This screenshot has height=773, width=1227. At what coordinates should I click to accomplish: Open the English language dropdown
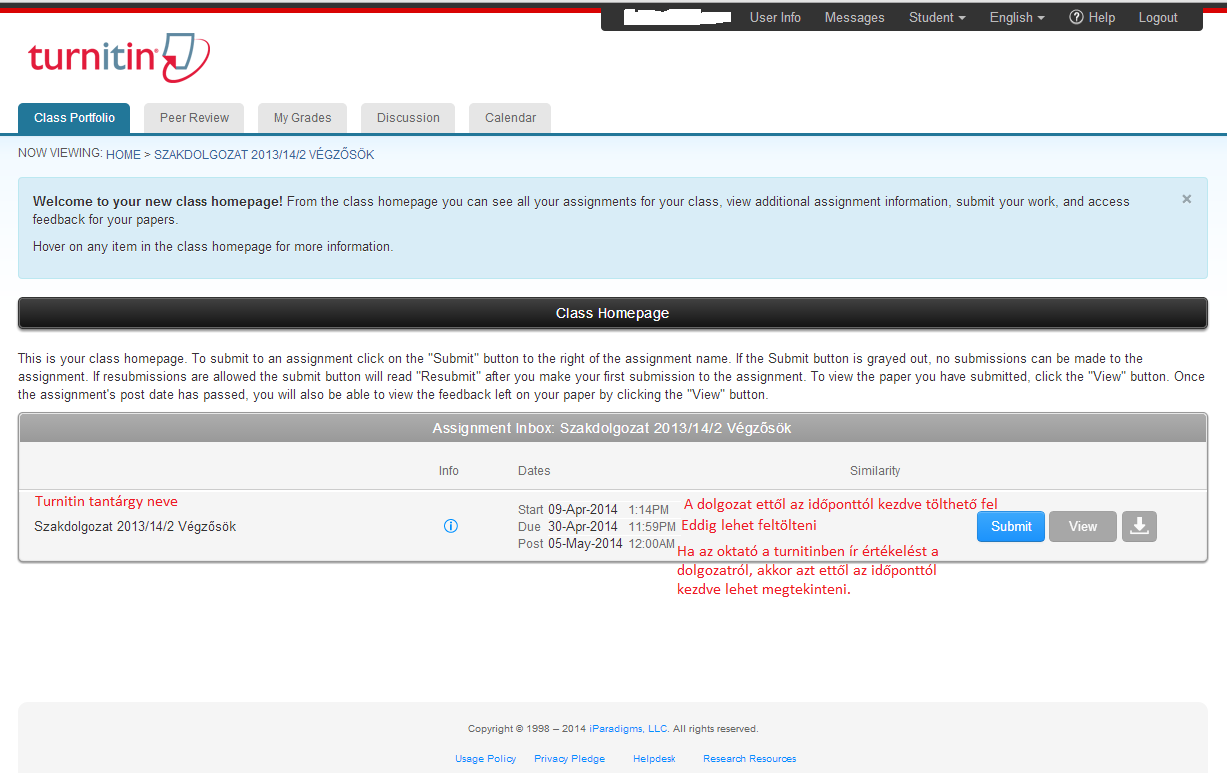coord(1017,18)
